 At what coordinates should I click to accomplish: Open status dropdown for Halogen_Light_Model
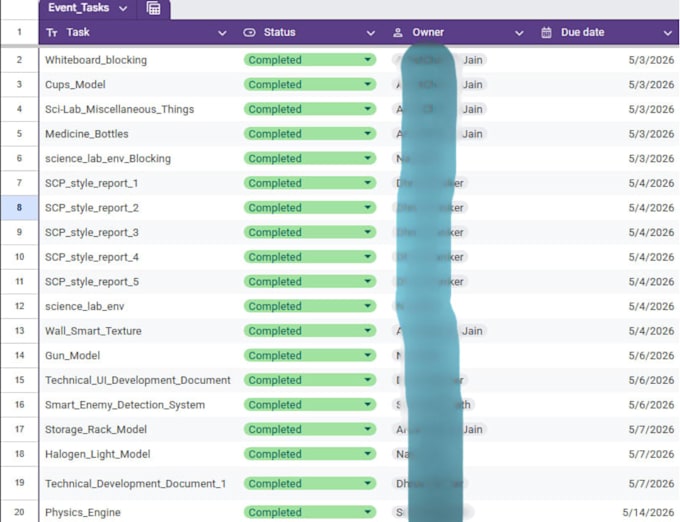click(368, 454)
